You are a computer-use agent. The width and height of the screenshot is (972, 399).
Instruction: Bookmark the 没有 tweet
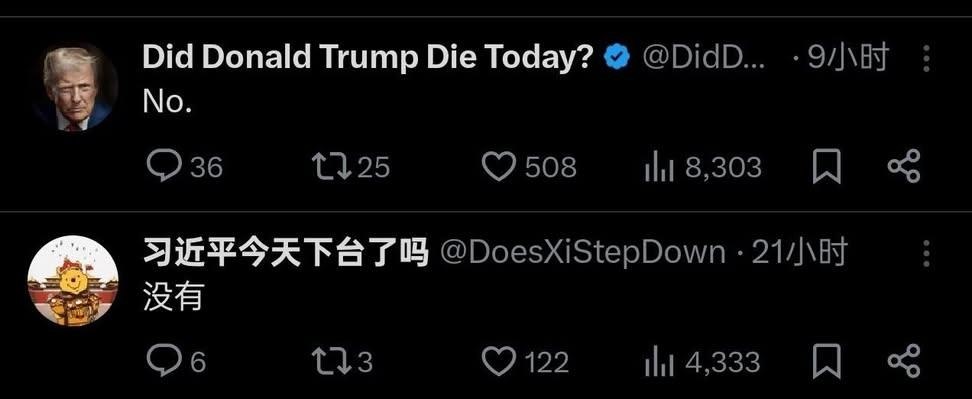[x=826, y=361]
